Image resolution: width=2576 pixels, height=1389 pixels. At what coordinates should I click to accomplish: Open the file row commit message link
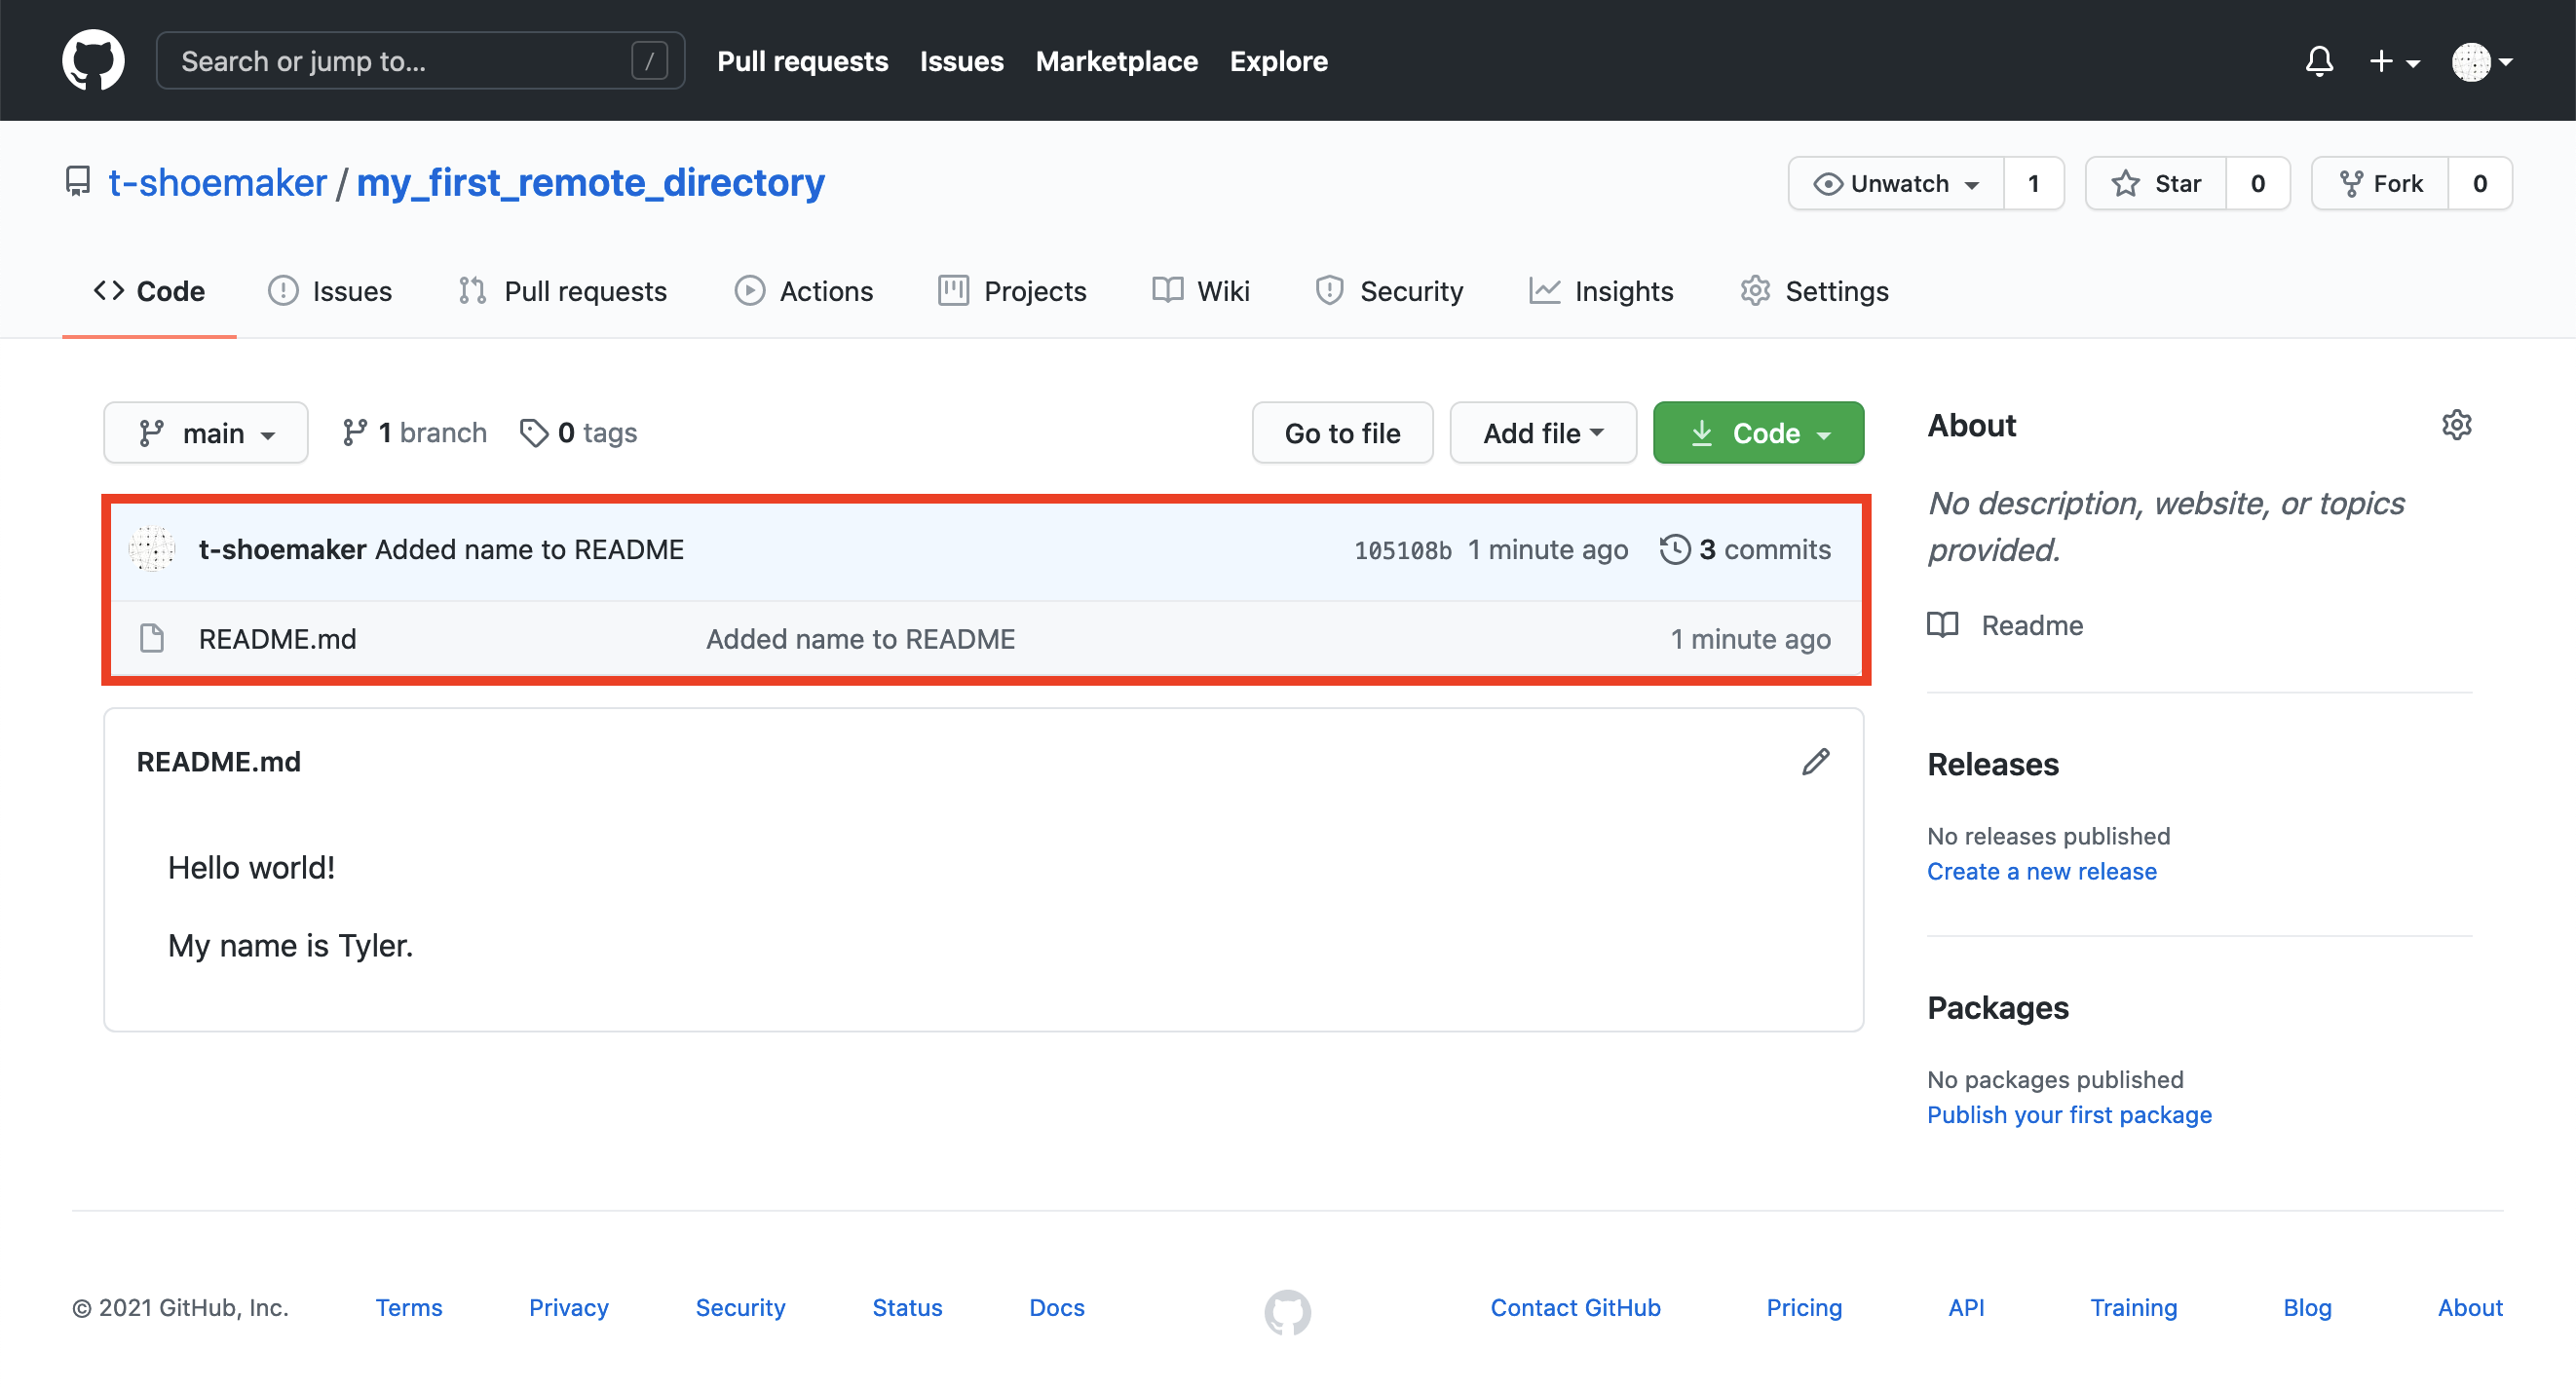tap(860, 638)
